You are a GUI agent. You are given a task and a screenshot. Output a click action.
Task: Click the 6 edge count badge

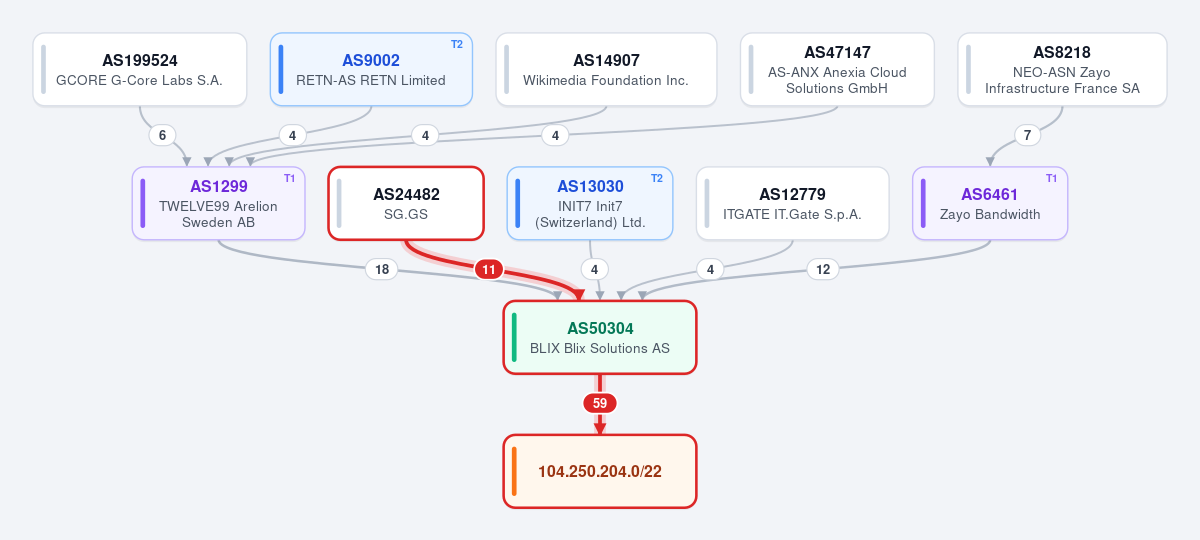click(162, 135)
